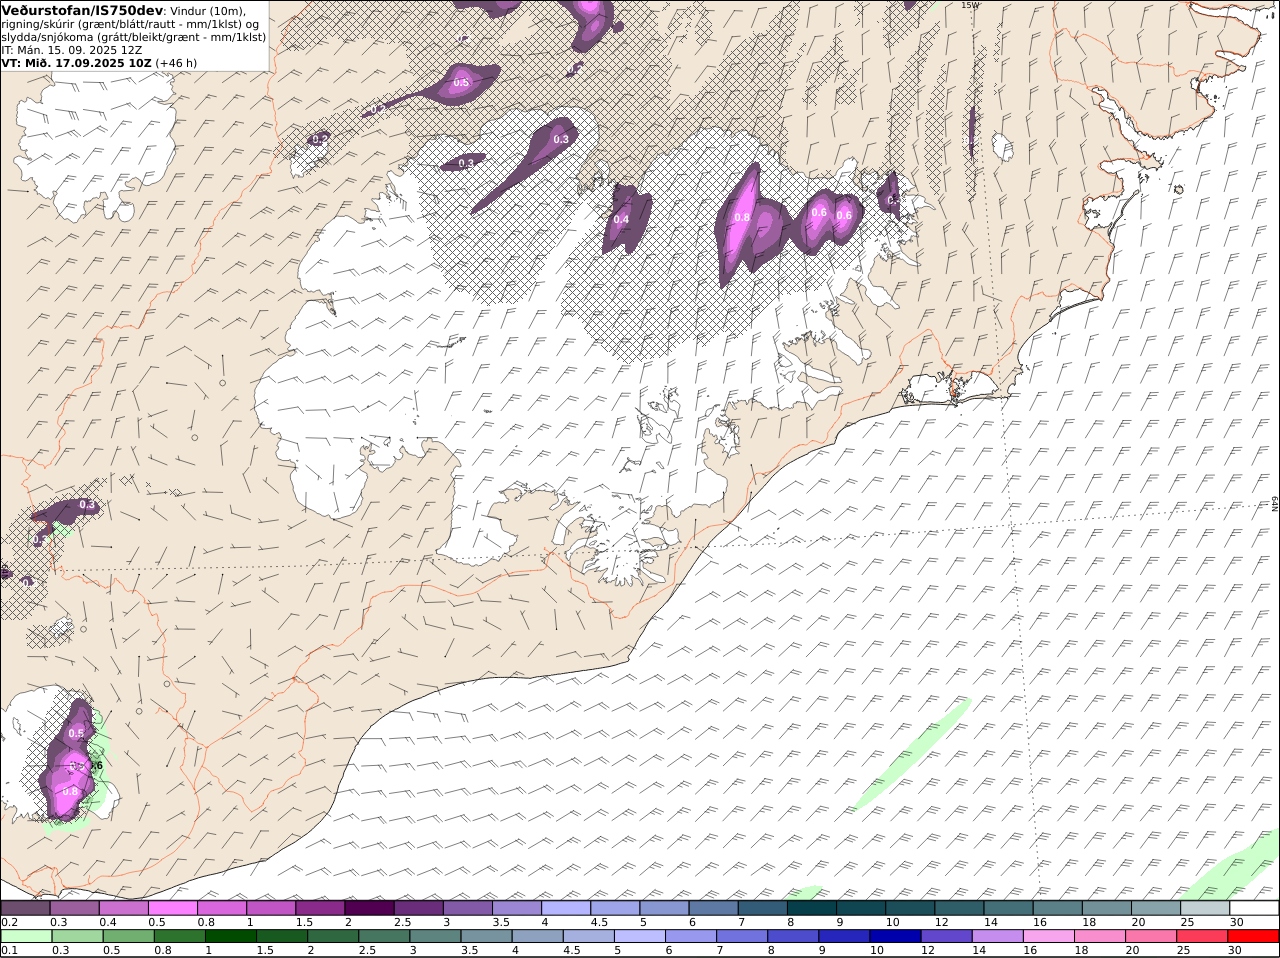
Task: Pick the violet 12 swatch in rain legend
Action: [x=946, y=937]
